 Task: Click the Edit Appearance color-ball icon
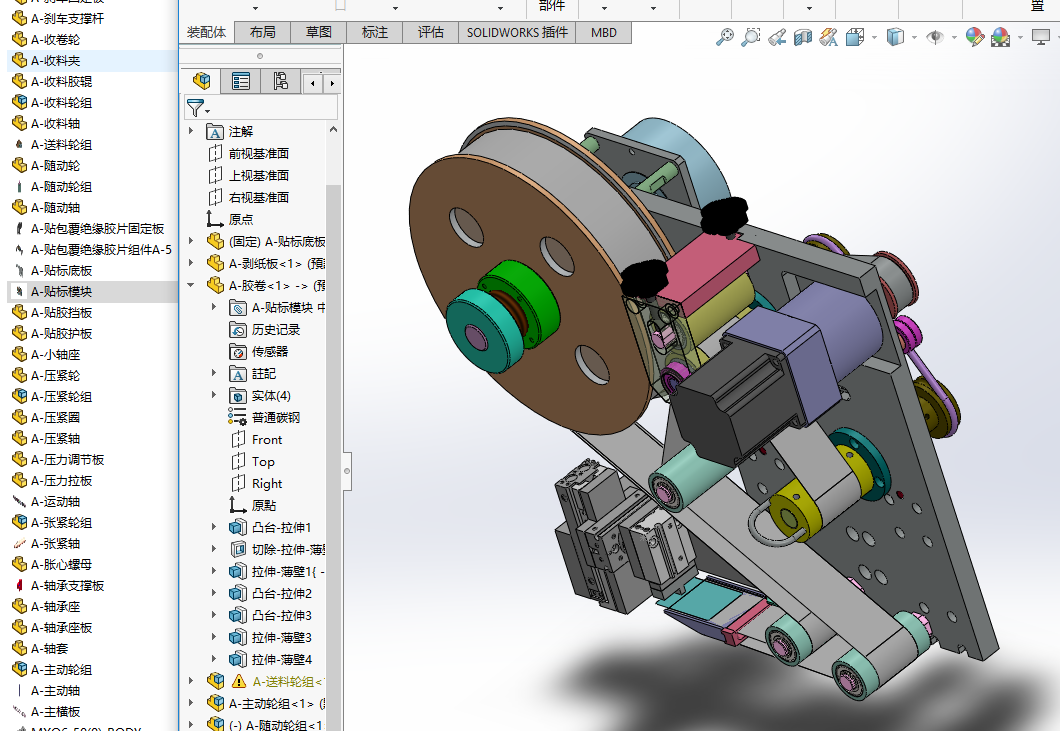coord(974,38)
